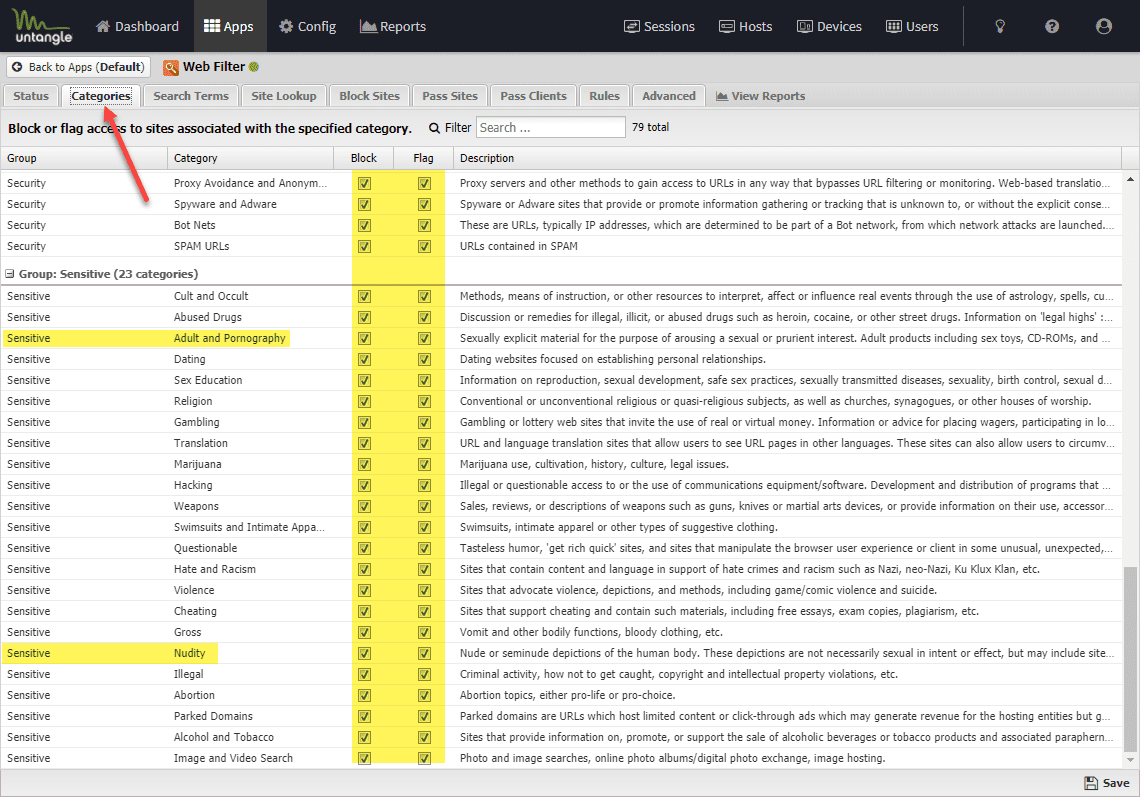
Task: Toggle the Flag checkbox for Gambling
Action: [423, 421]
